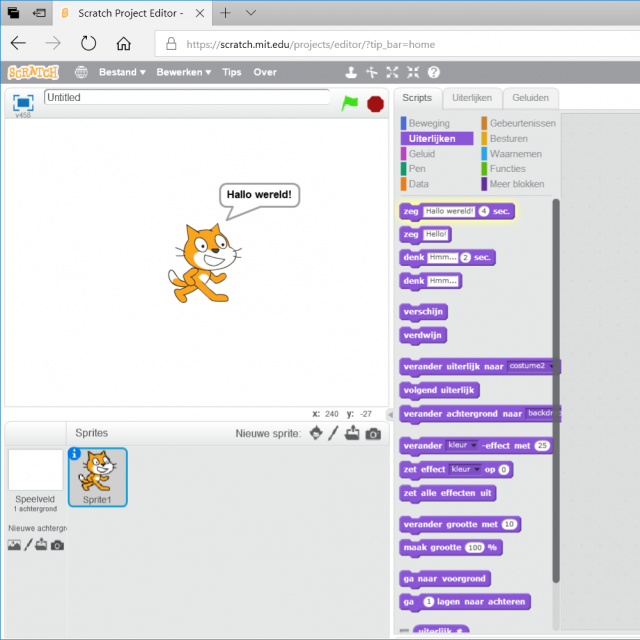Viewport: 640px width, 640px height.
Task: Click the green flag to start
Action: tap(349, 103)
